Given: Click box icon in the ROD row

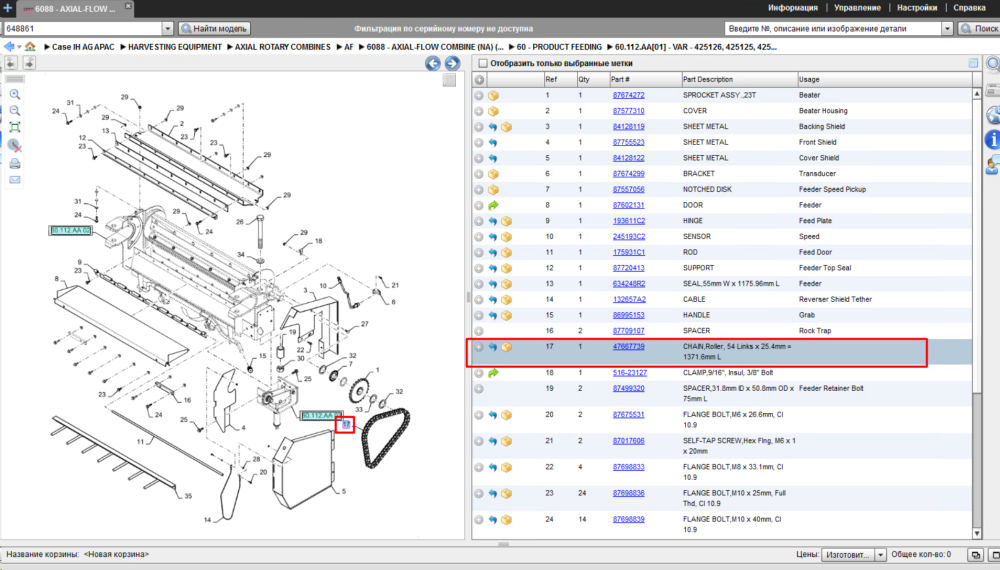Looking at the screenshot, I should point(506,252).
